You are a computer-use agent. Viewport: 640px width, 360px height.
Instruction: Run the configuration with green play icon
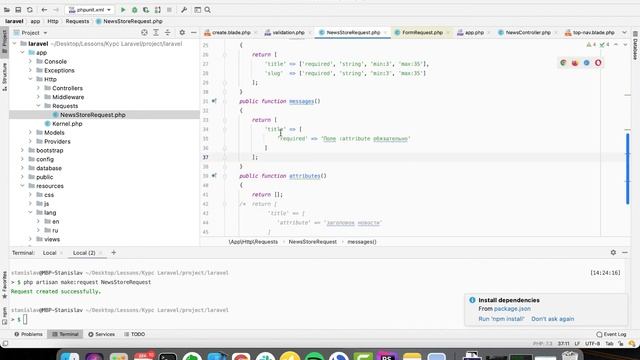coord(123,10)
